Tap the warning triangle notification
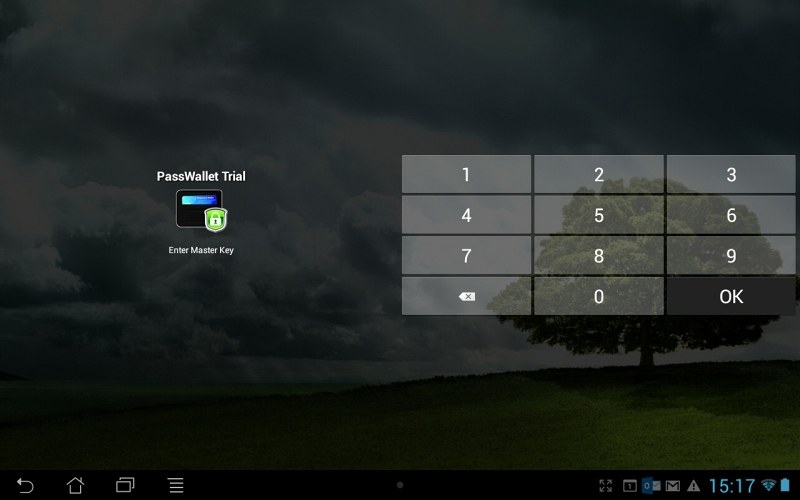This screenshot has width=800, height=500. [x=694, y=486]
